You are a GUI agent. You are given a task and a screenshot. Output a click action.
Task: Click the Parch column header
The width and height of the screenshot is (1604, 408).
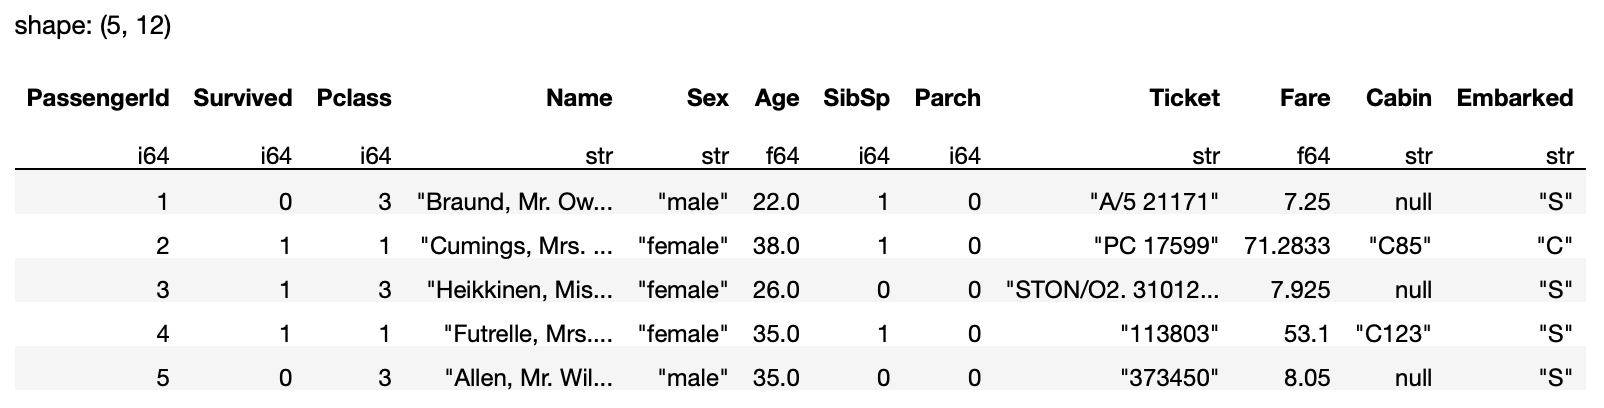point(947,98)
